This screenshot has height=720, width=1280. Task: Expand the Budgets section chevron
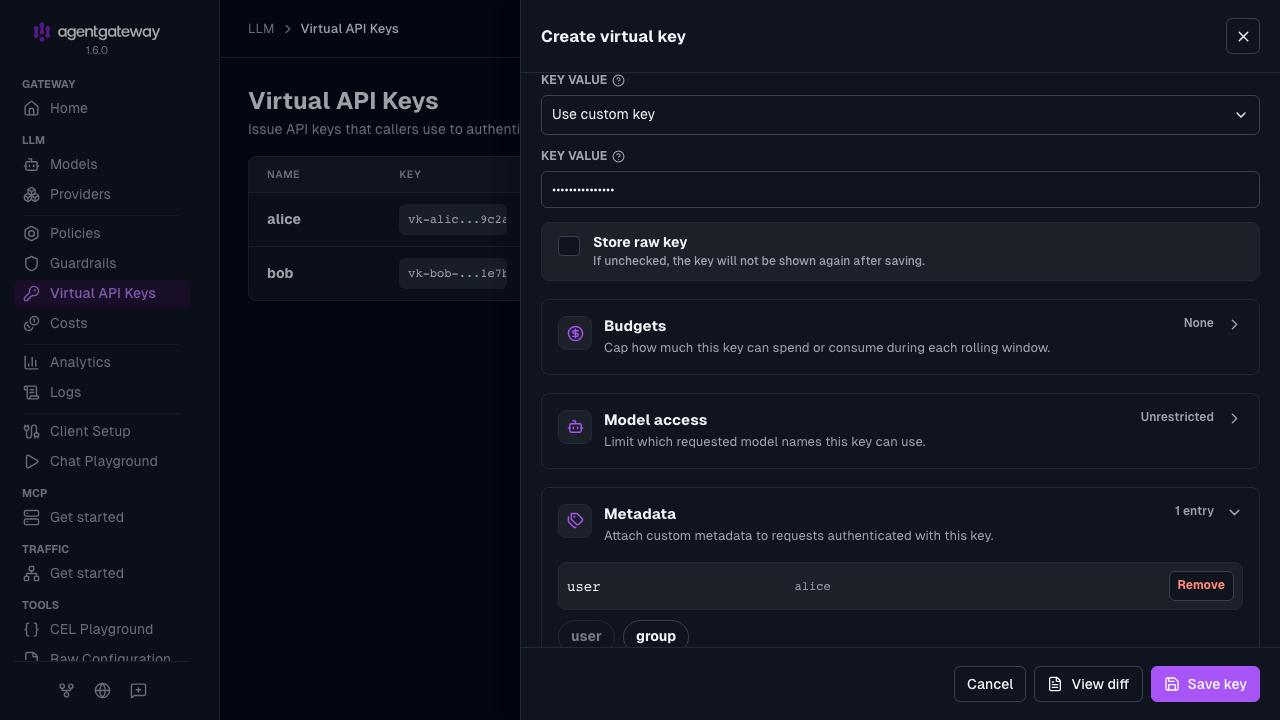pos(1234,324)
